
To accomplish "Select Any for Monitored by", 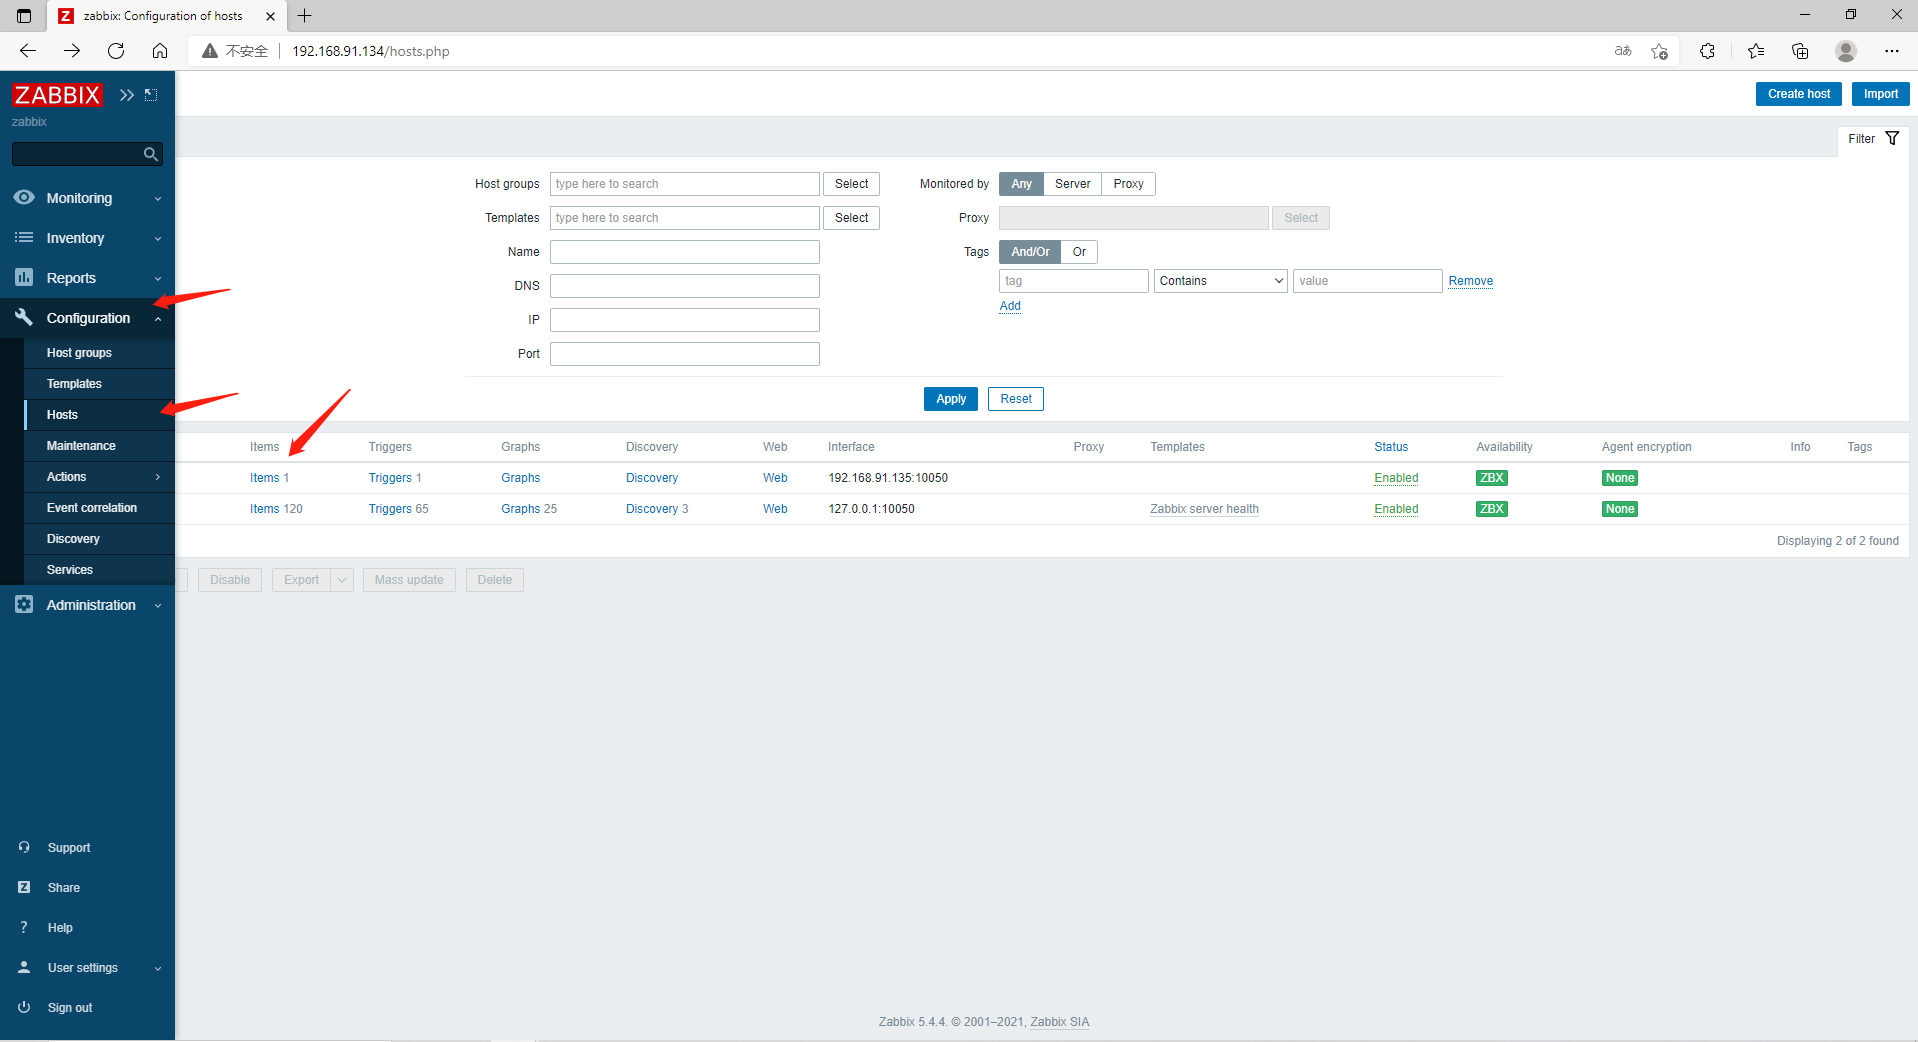I will click(1021, 184).
